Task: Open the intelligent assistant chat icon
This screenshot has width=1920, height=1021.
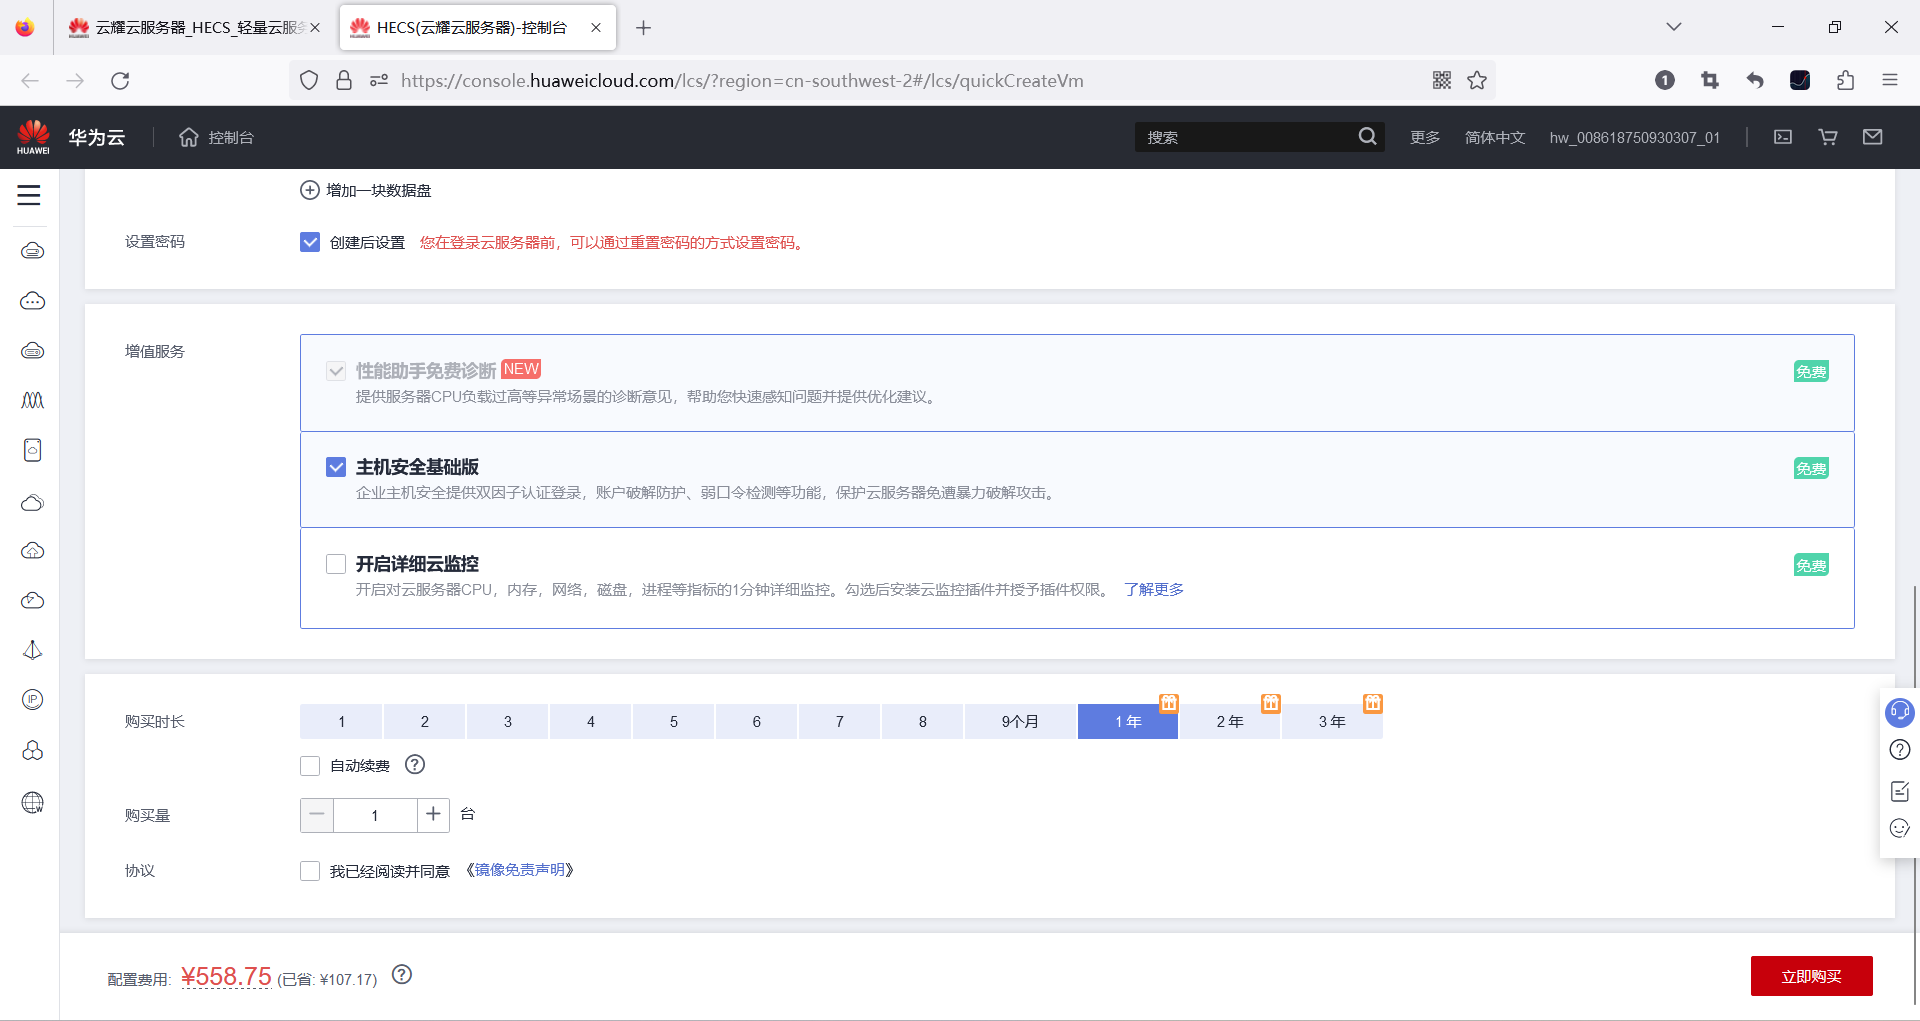Action: tap(1899, 713)
